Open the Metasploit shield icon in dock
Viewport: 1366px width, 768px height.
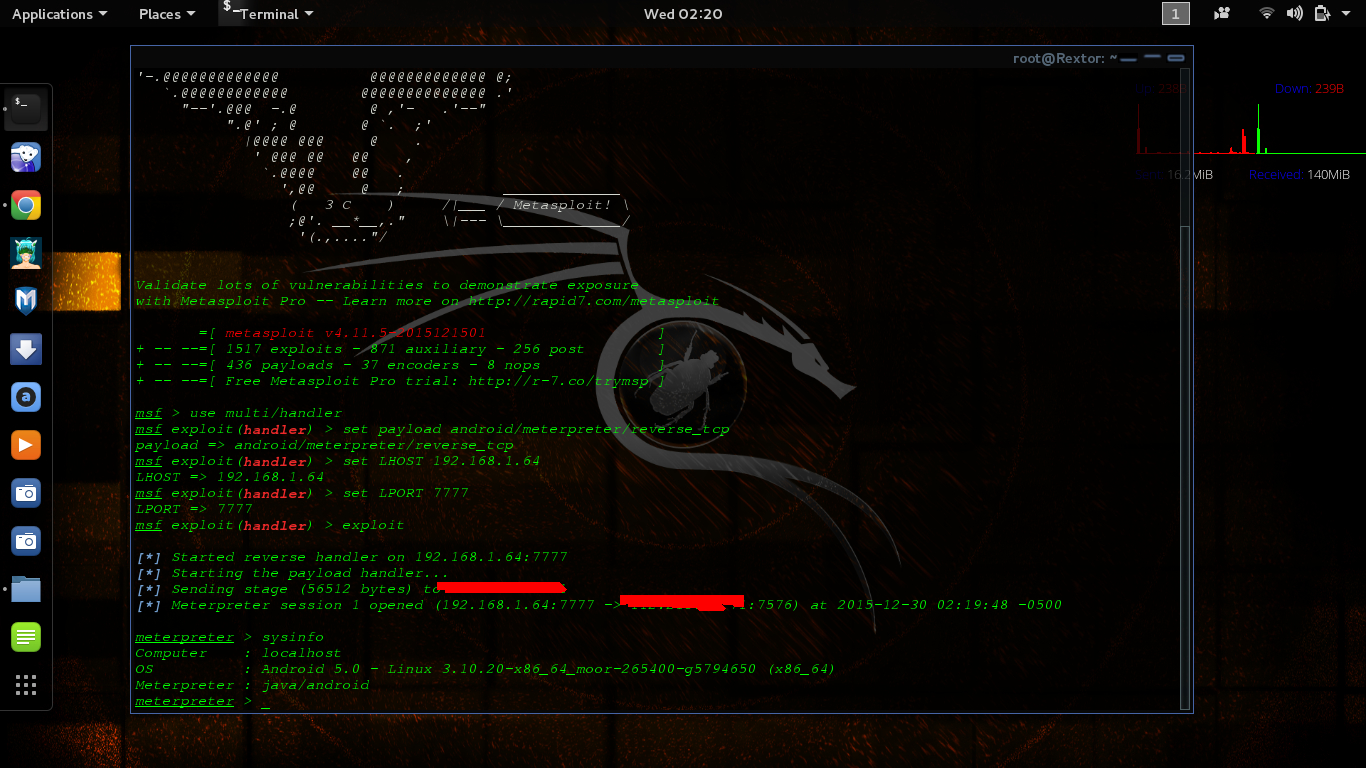pos(26,301)
